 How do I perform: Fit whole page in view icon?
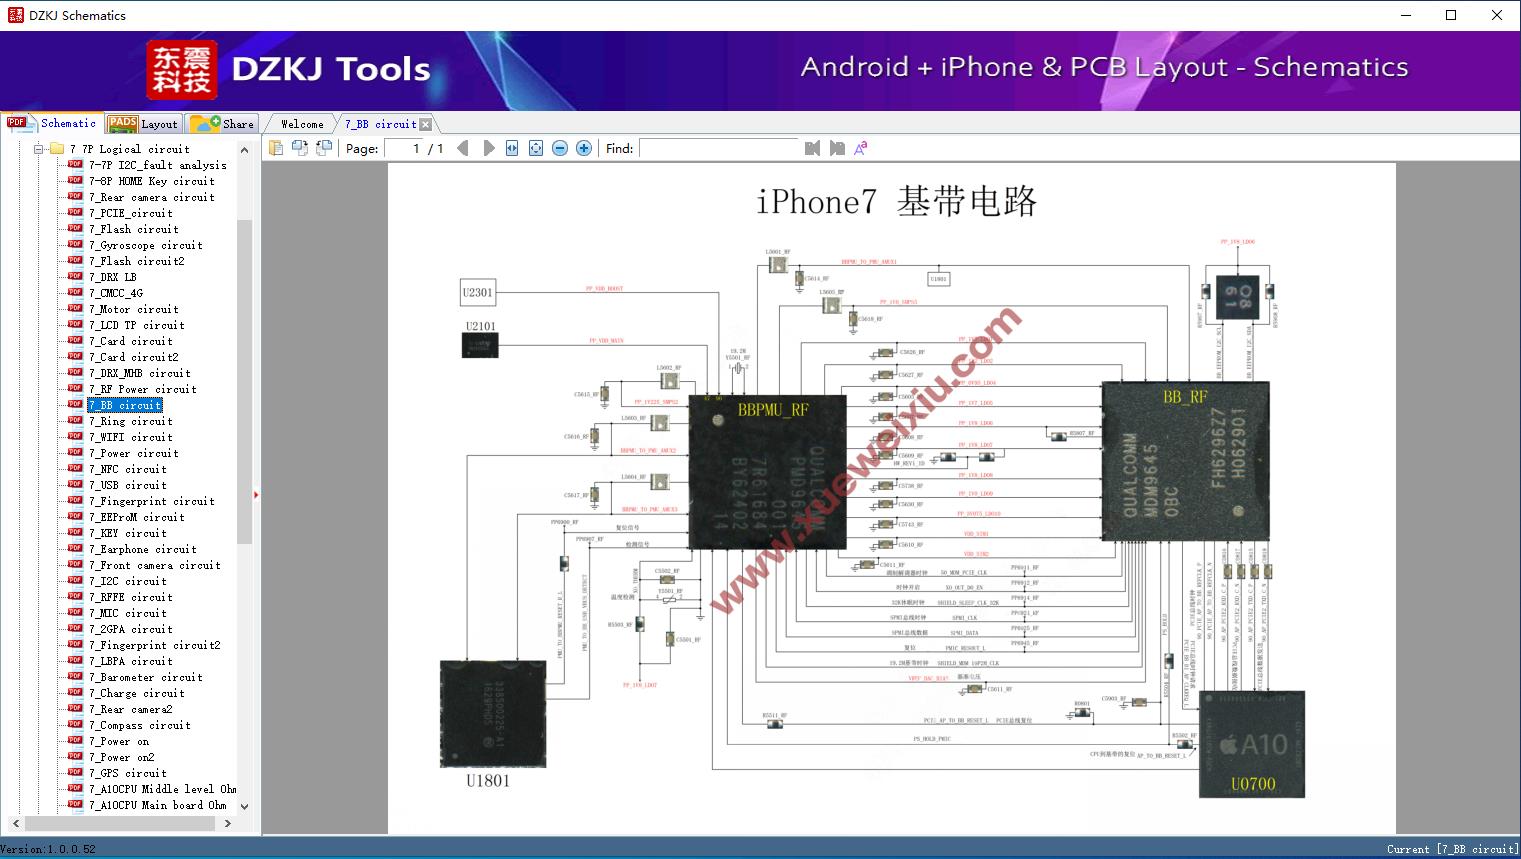coord(536,148)
